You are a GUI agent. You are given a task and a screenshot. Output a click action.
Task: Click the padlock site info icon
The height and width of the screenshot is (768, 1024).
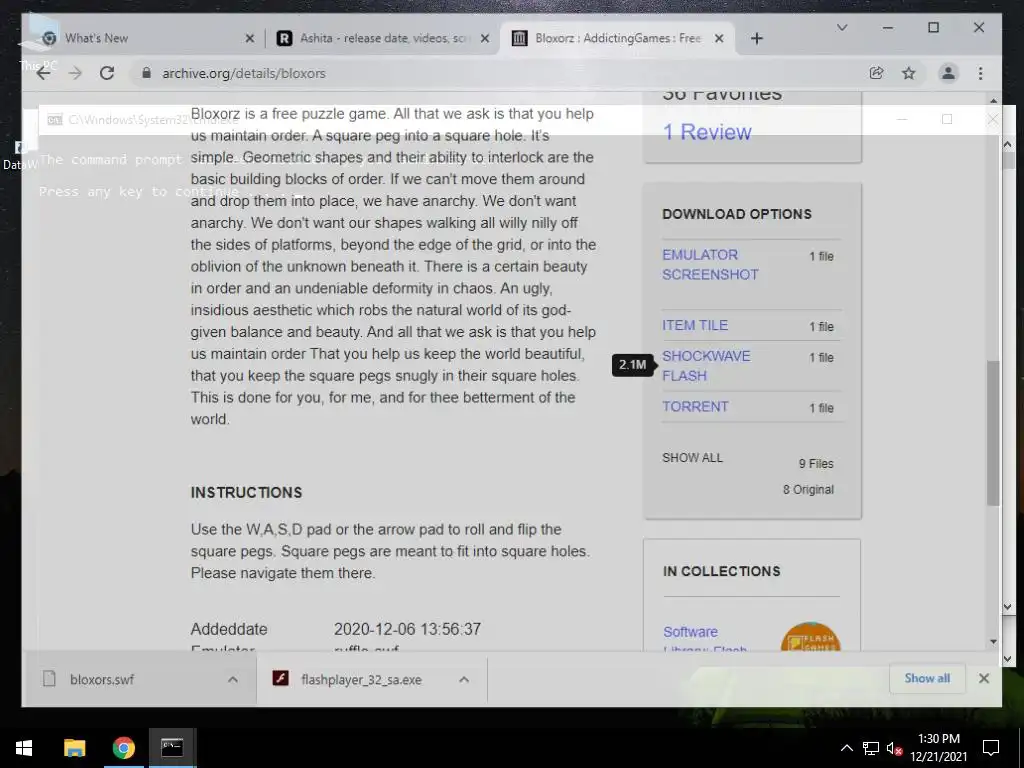click(x=146, y=73)
